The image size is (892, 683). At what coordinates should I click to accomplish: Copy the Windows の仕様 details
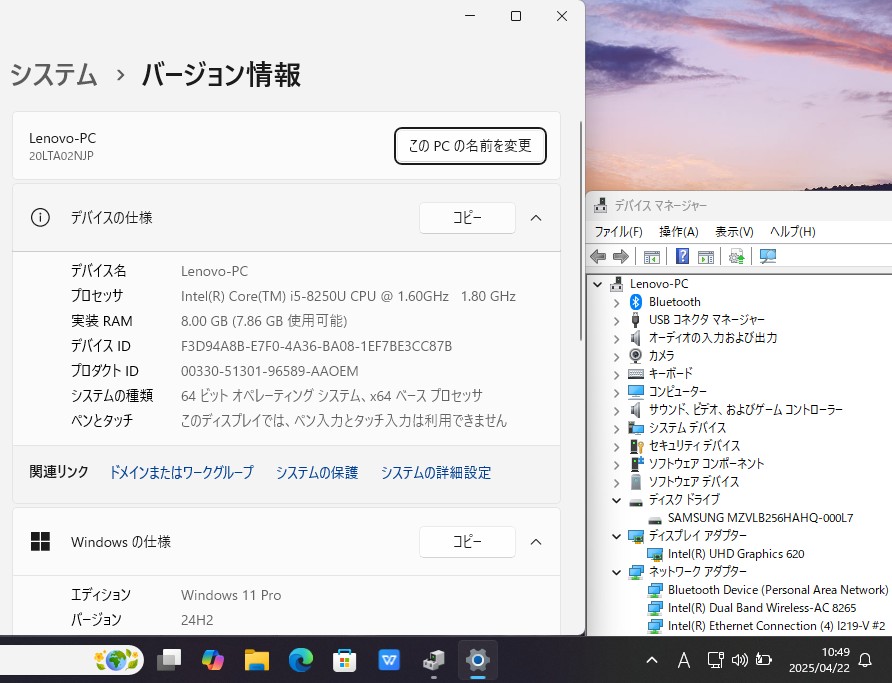pyautogui.click(x=468, y=542)
